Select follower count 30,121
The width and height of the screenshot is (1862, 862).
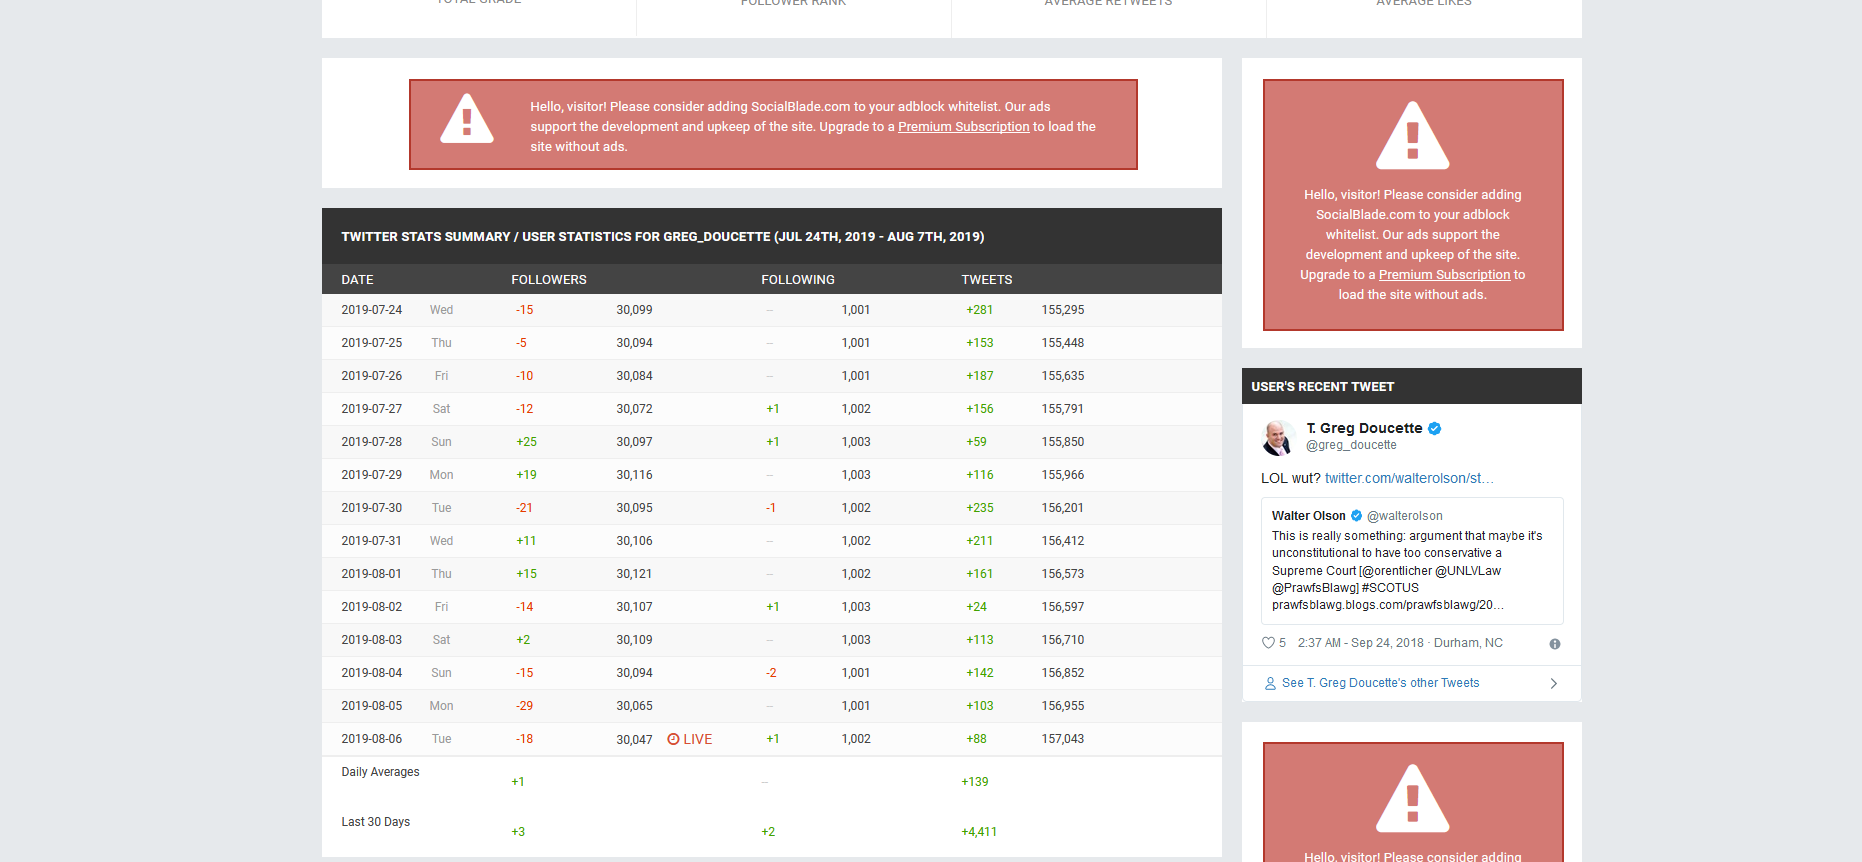[x=634, y=574]
